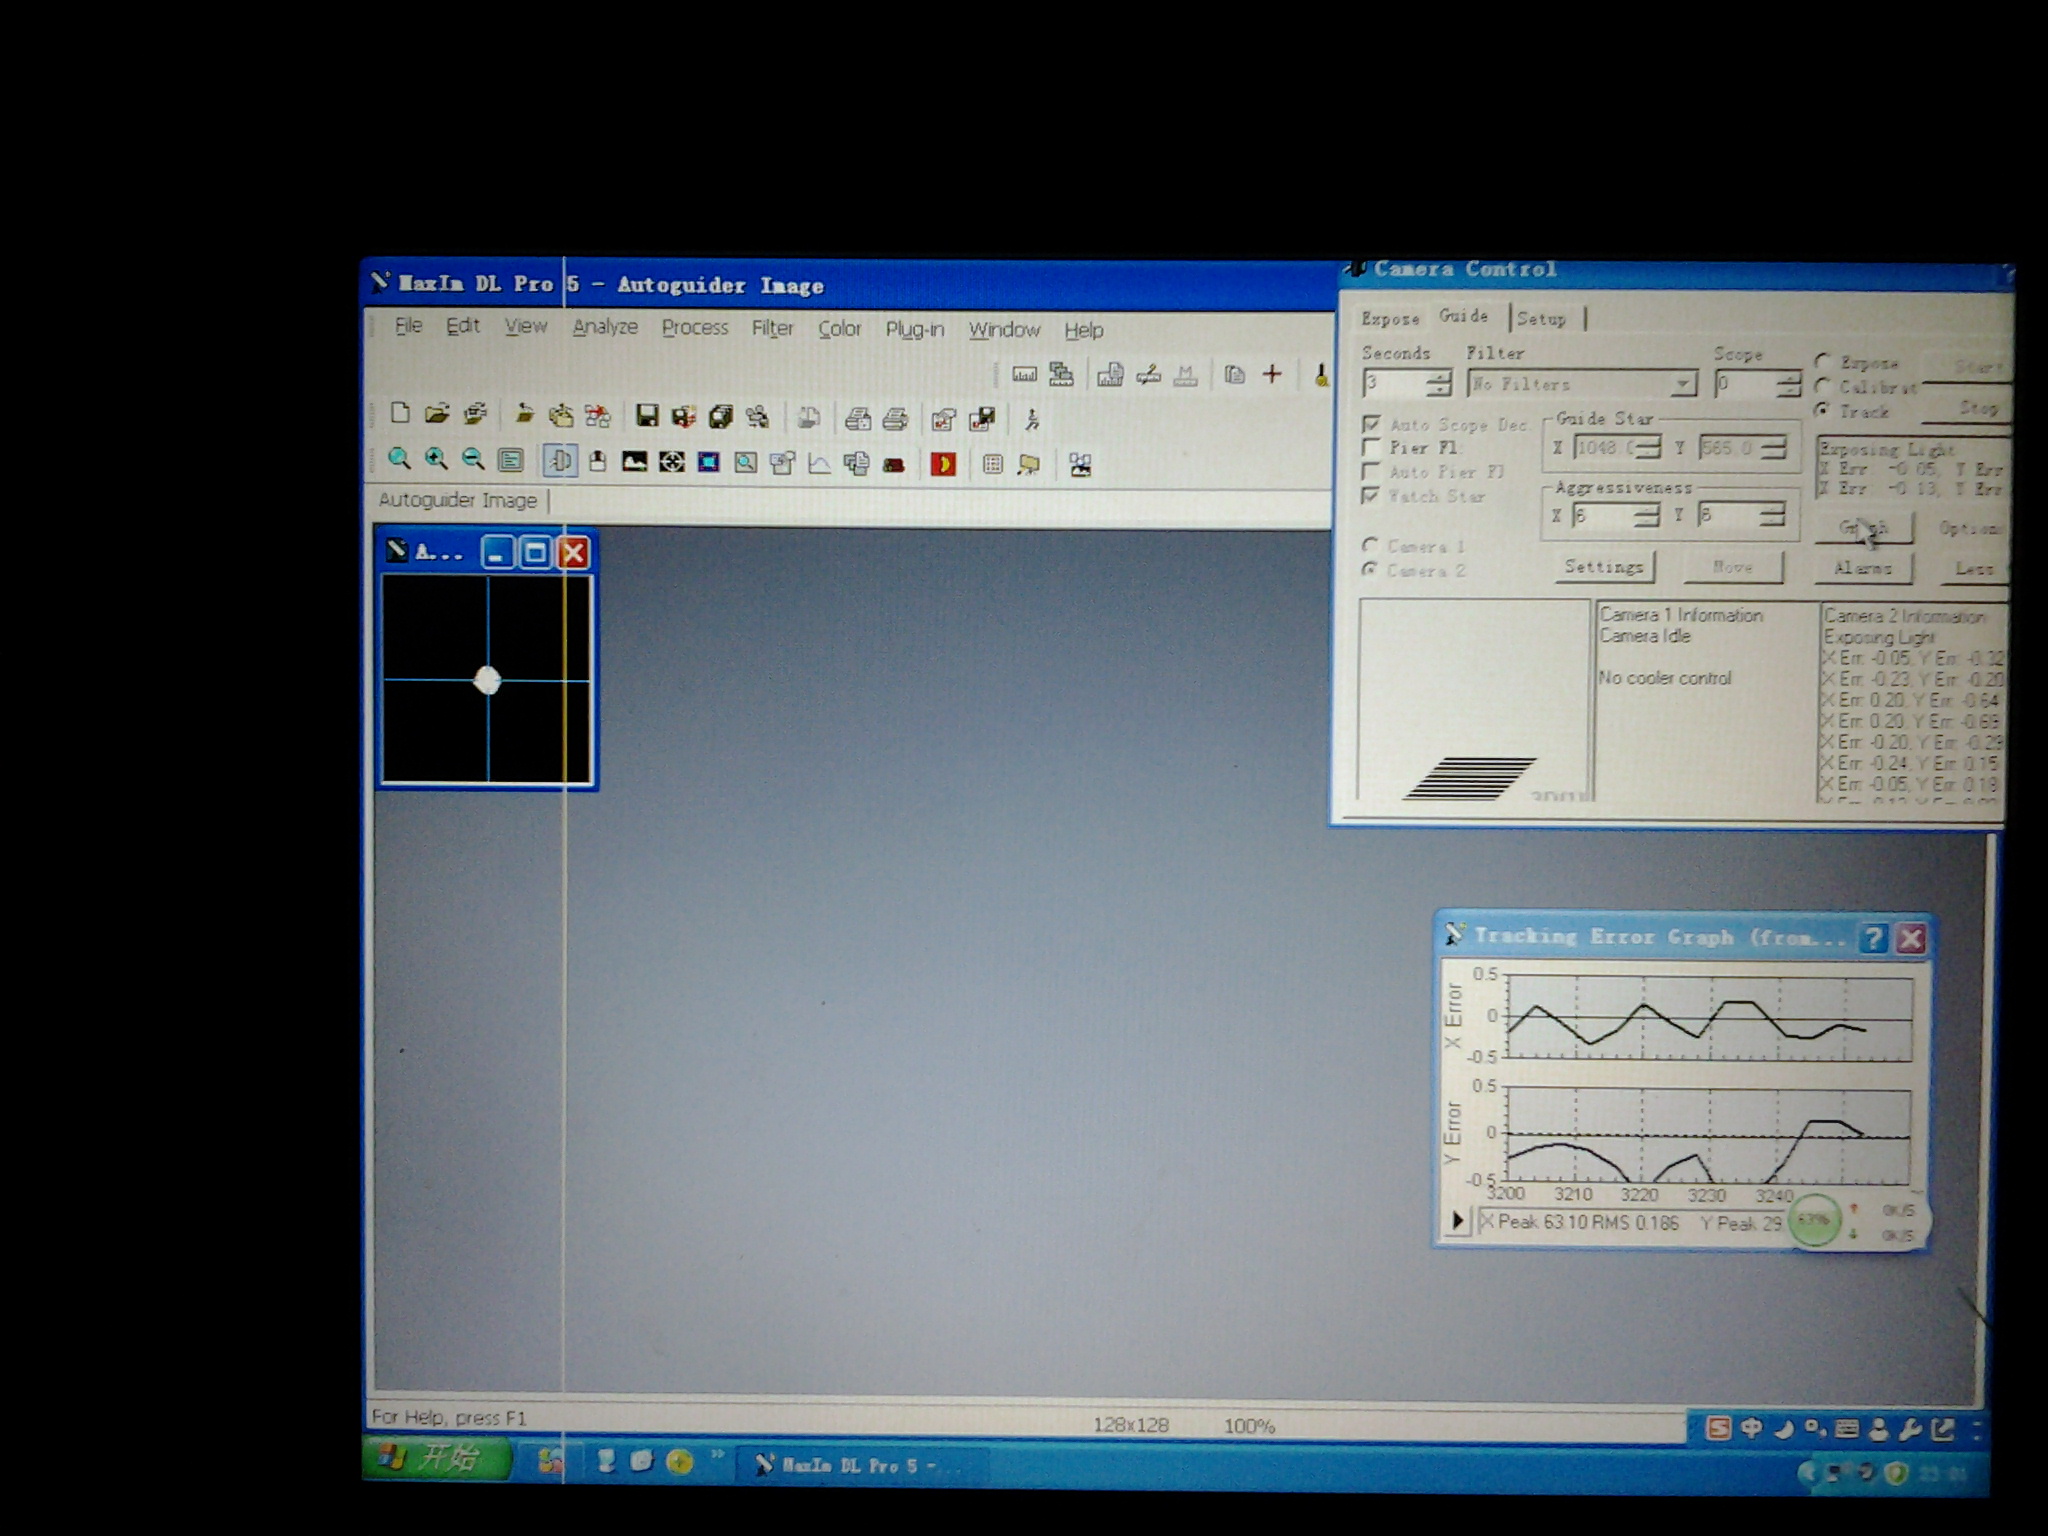Click the Seconds input field
Screen dimensions: 2048x1536
click(x=1395, y=383)
